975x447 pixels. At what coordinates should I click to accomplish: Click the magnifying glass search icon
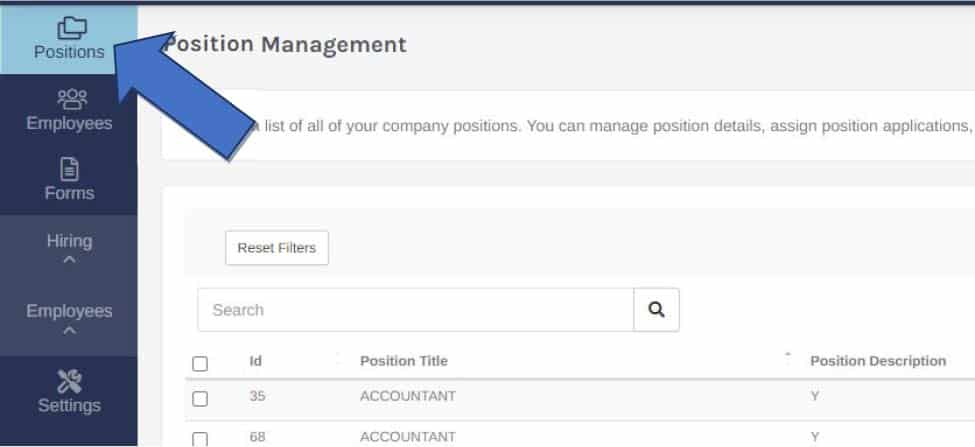657,310
